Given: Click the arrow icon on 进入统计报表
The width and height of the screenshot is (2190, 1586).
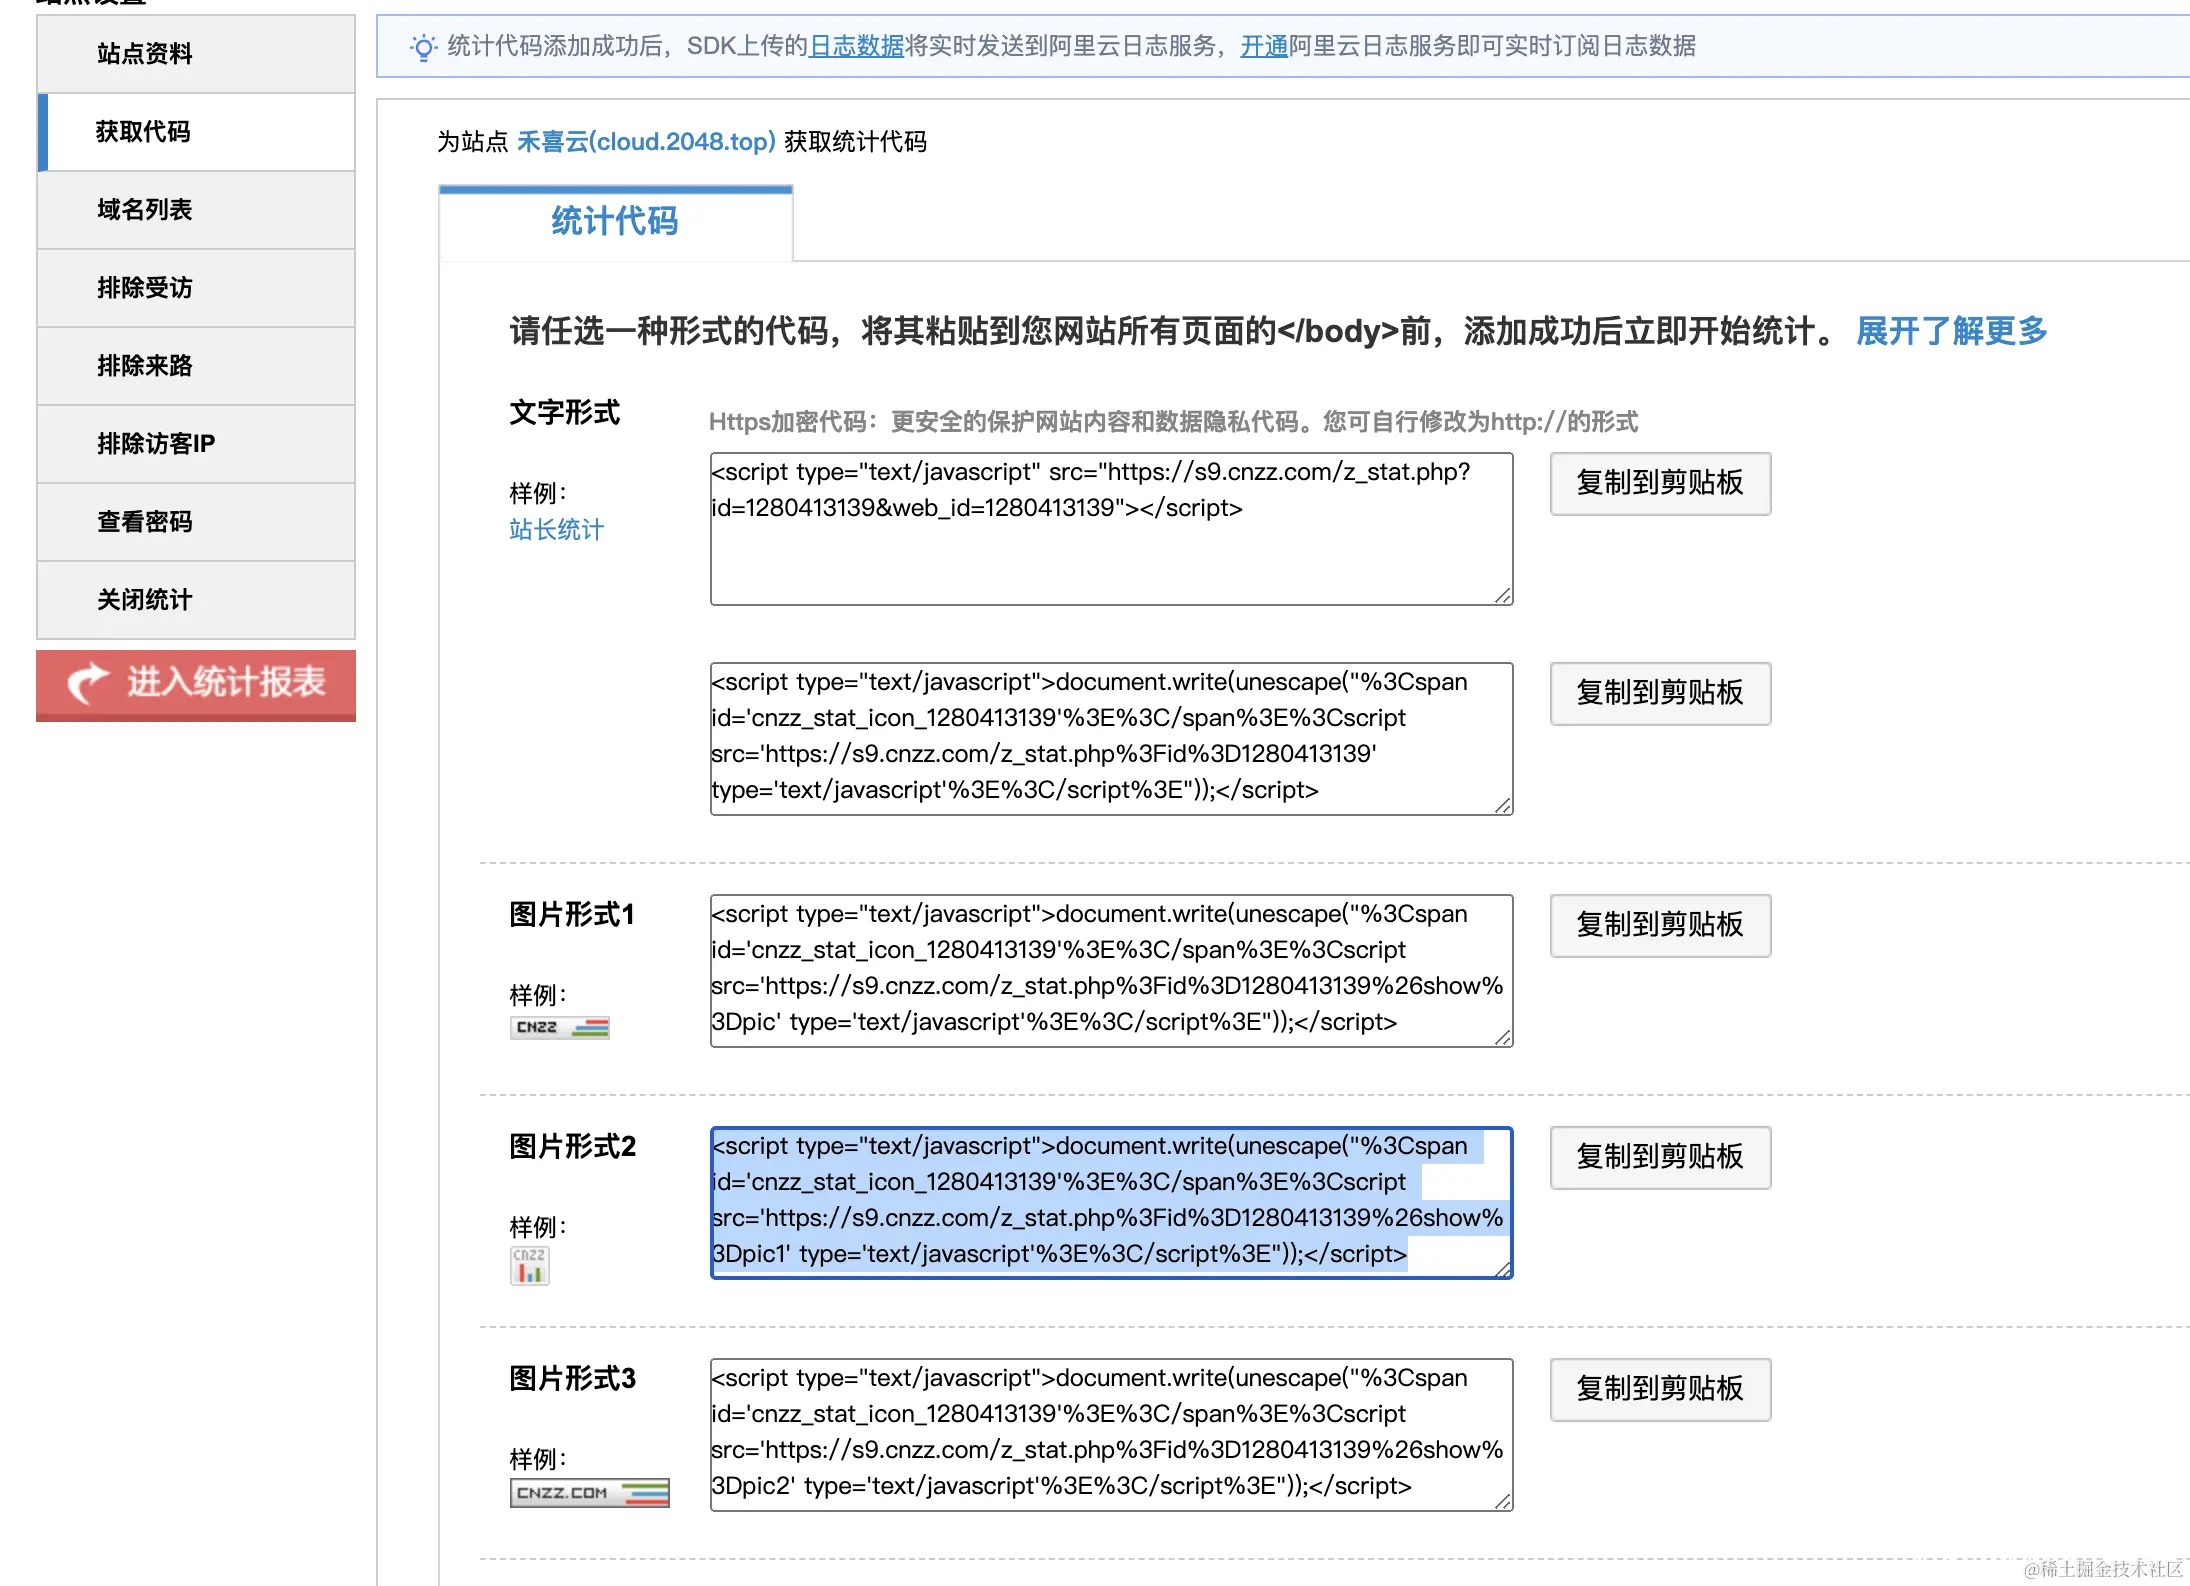Looking at the screenshot, I should coord(88,683).
